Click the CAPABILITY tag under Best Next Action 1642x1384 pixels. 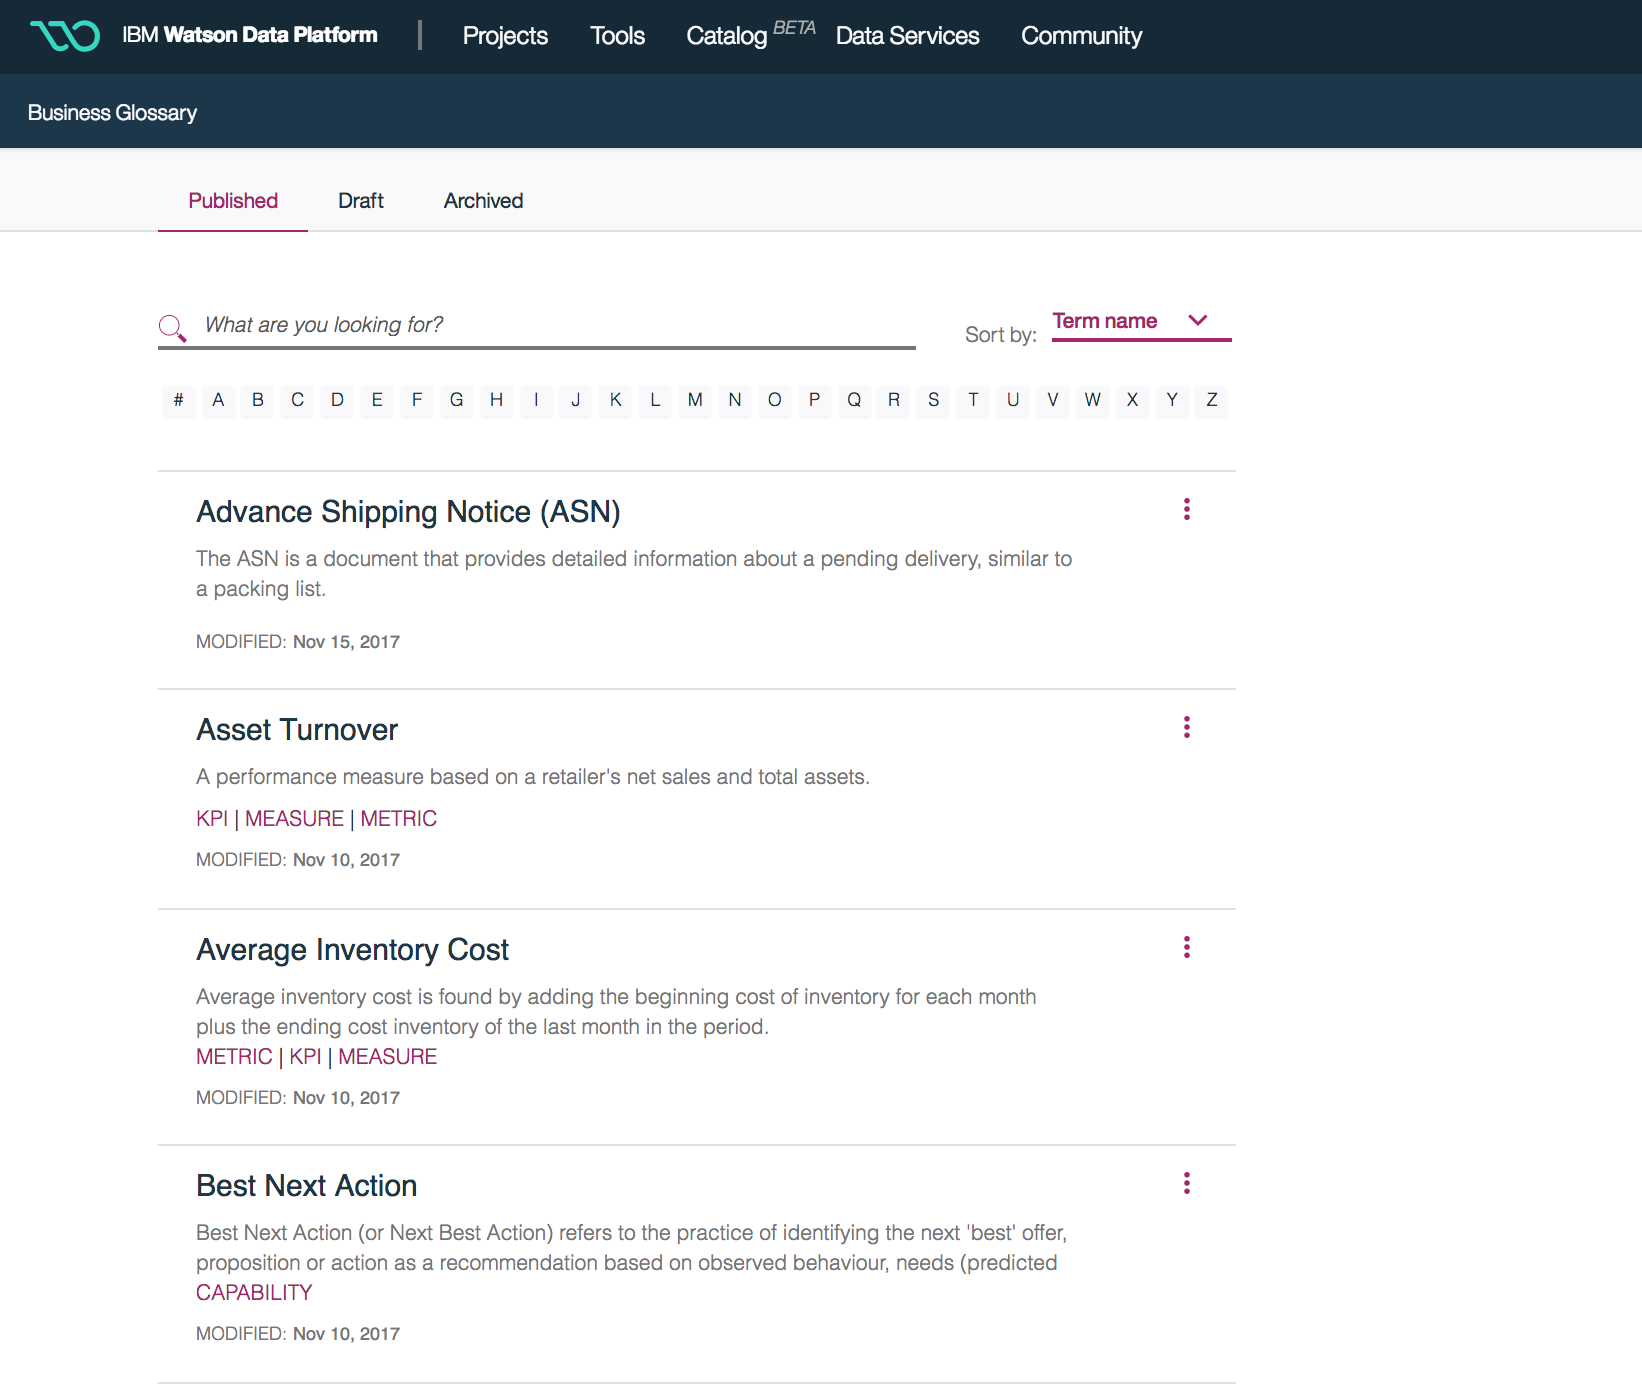point(254,1292)
